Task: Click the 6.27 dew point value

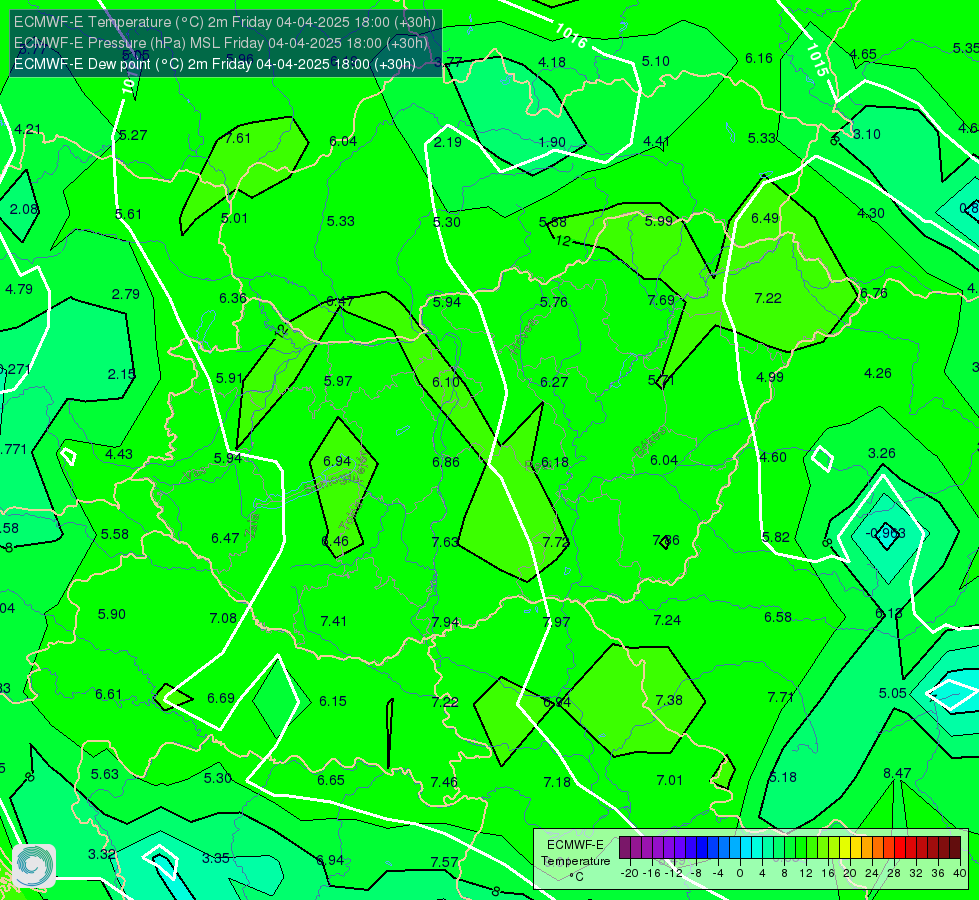Action: (x=554, y=382)
